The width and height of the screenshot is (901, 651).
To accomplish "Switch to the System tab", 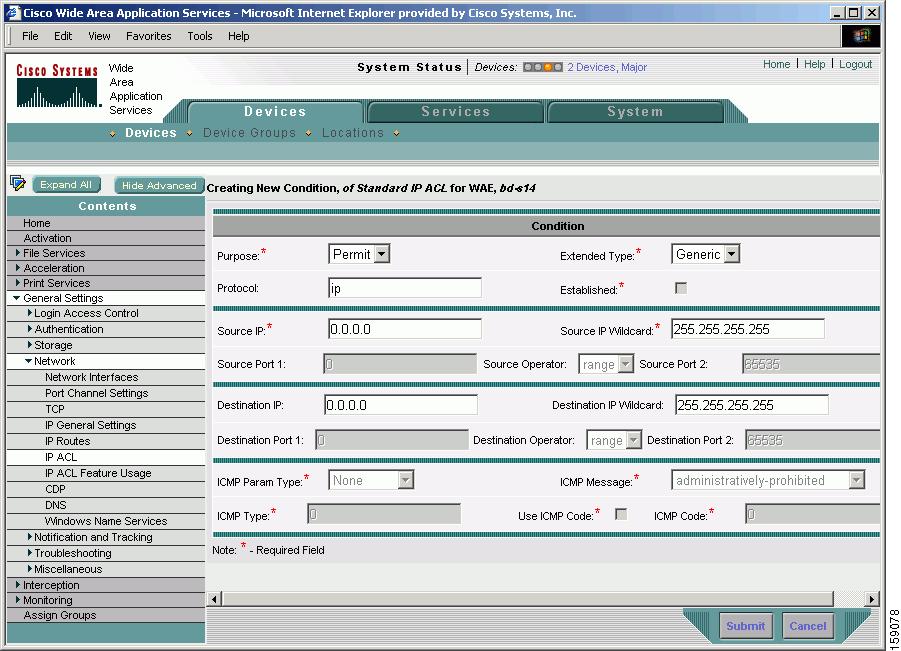I will [x=635, y=111].
